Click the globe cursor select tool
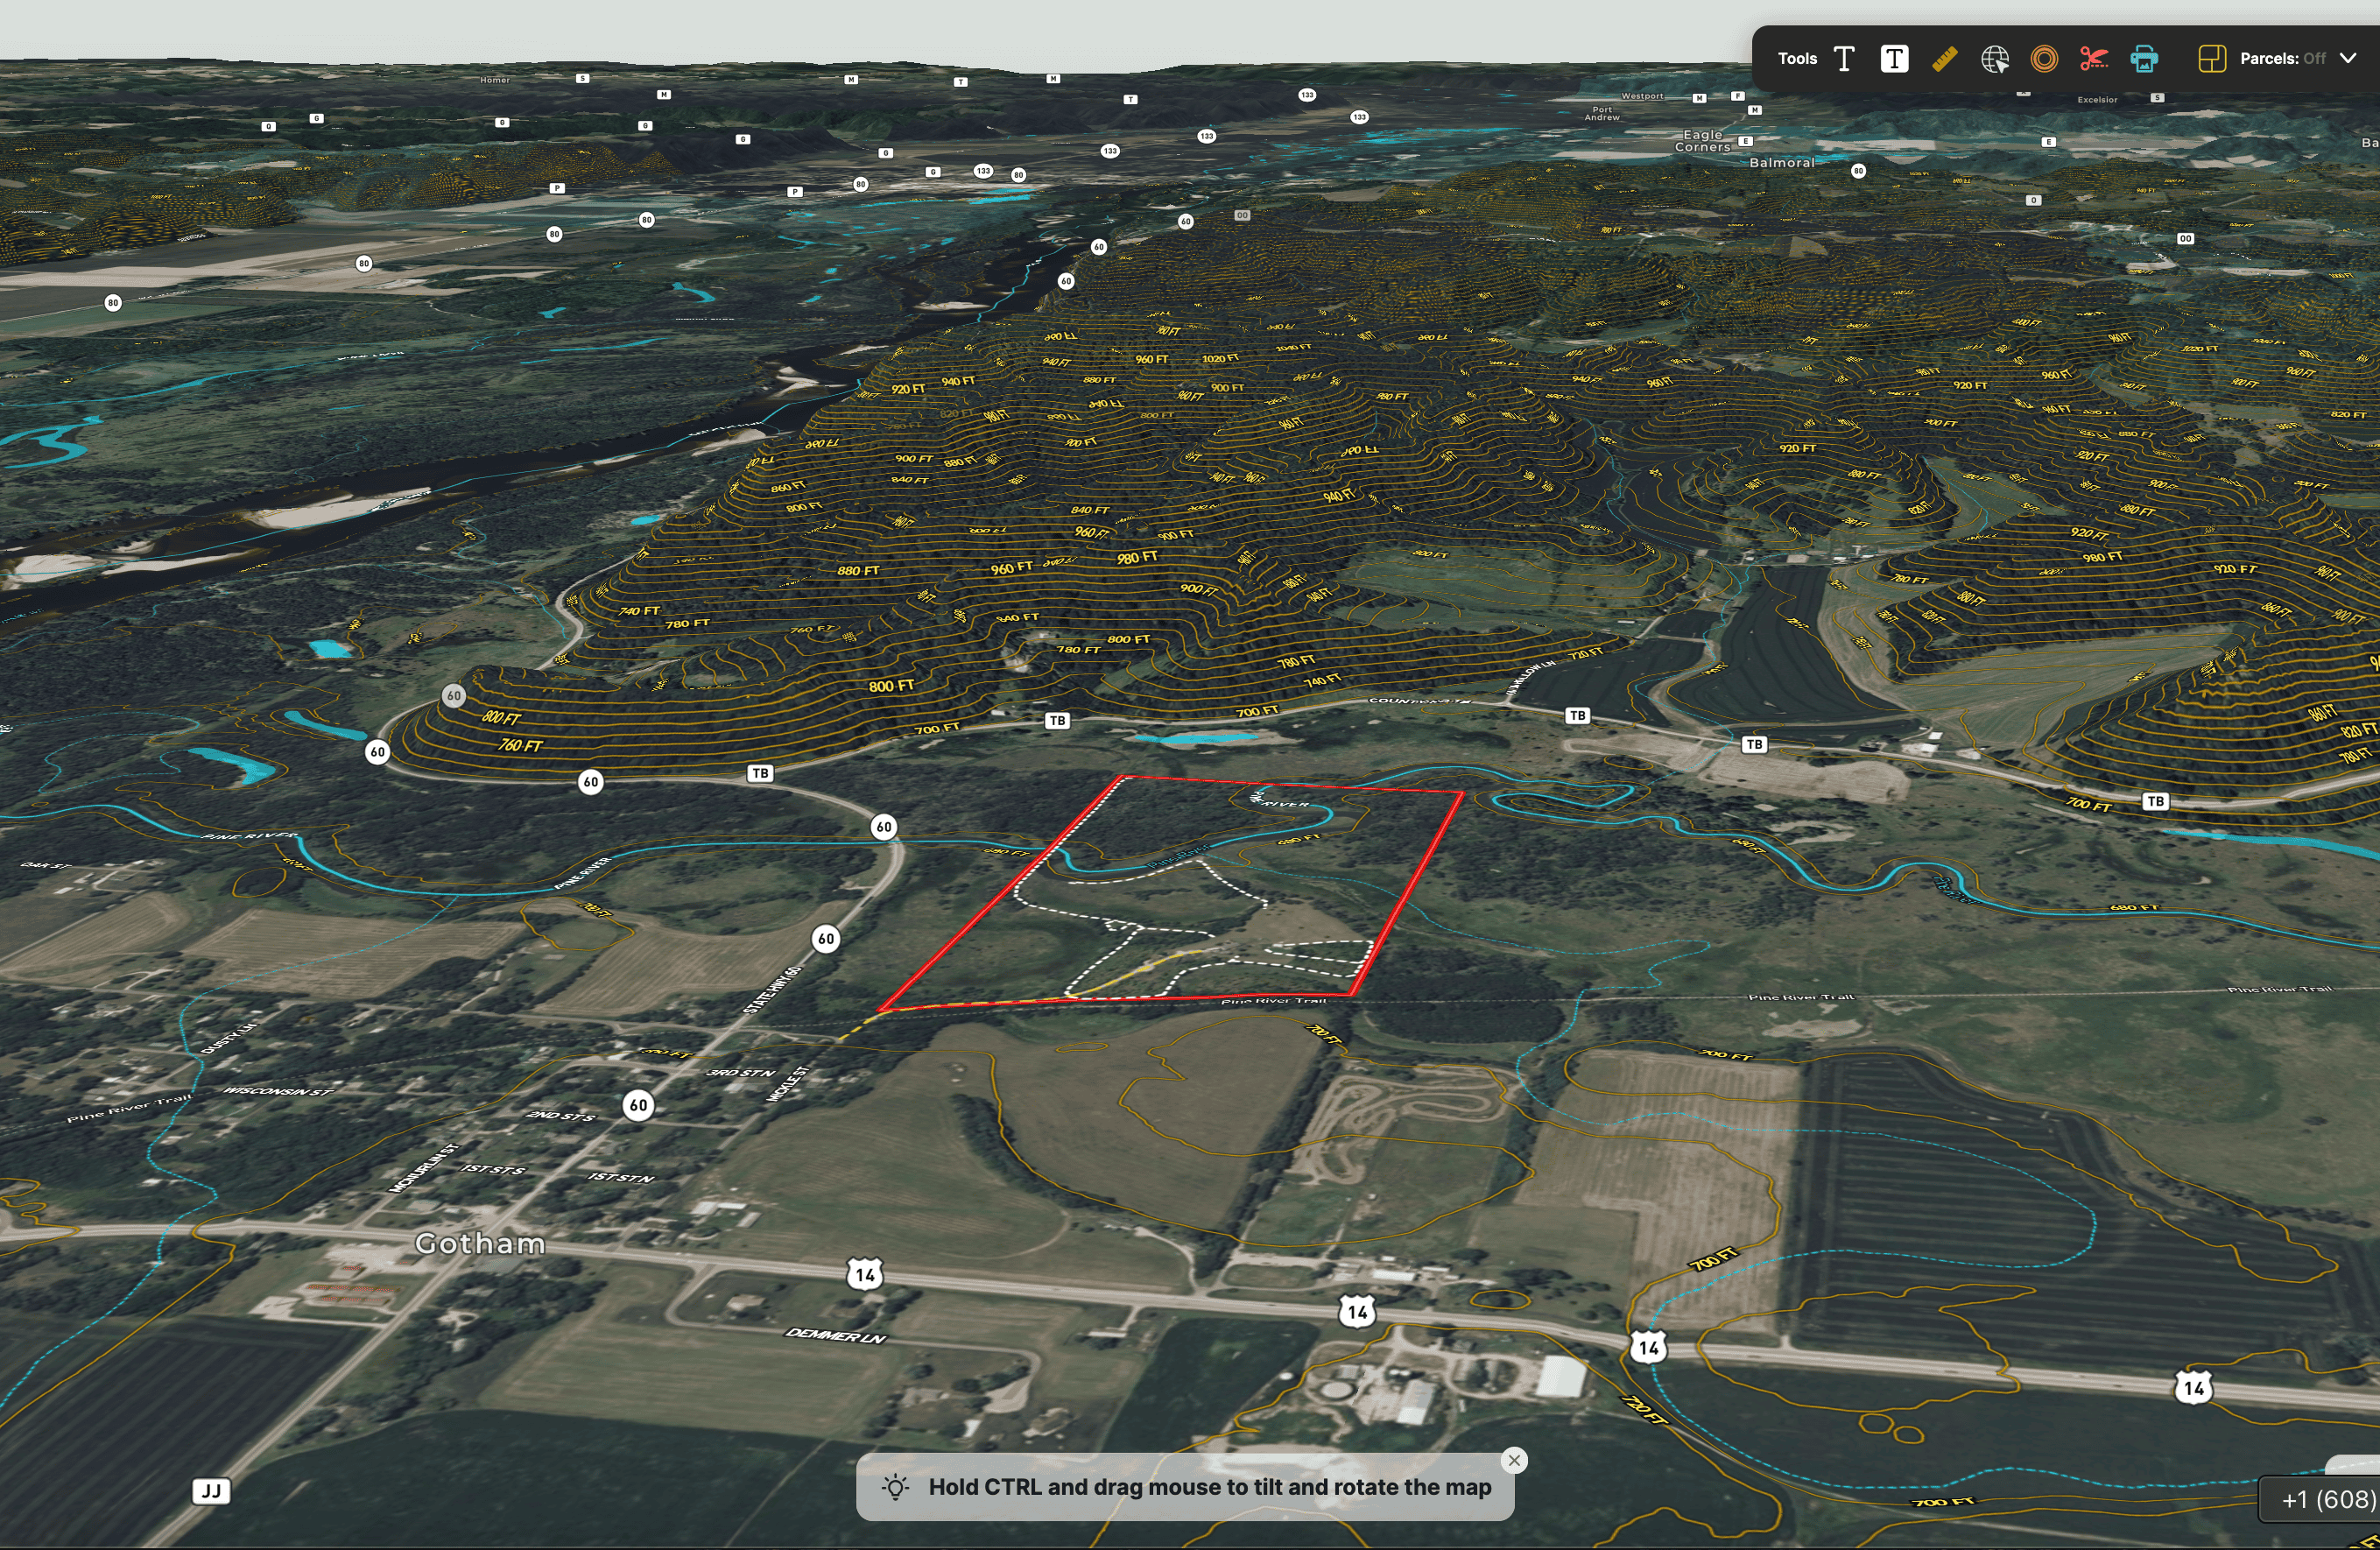Viewport: 2380px width, 1550px height. click(1994, 59)
